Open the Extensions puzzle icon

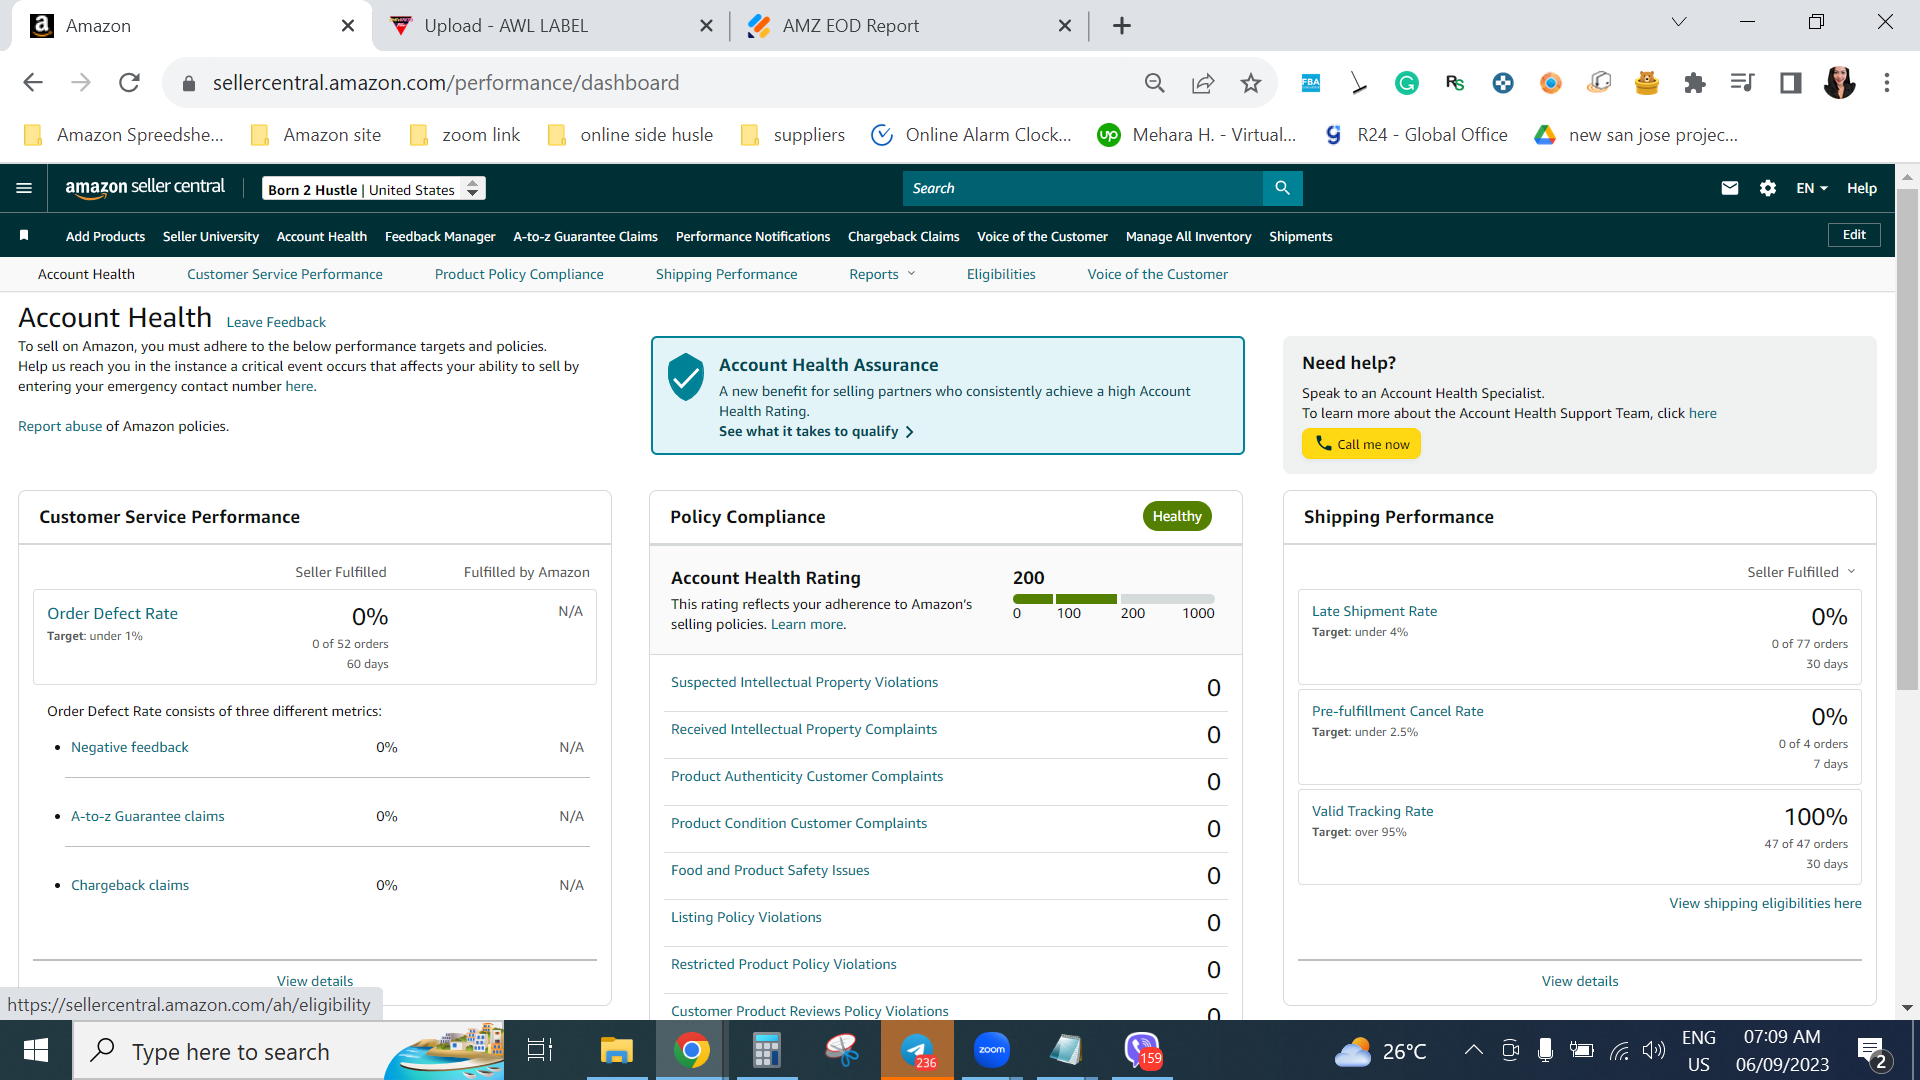pos(1695,83)
